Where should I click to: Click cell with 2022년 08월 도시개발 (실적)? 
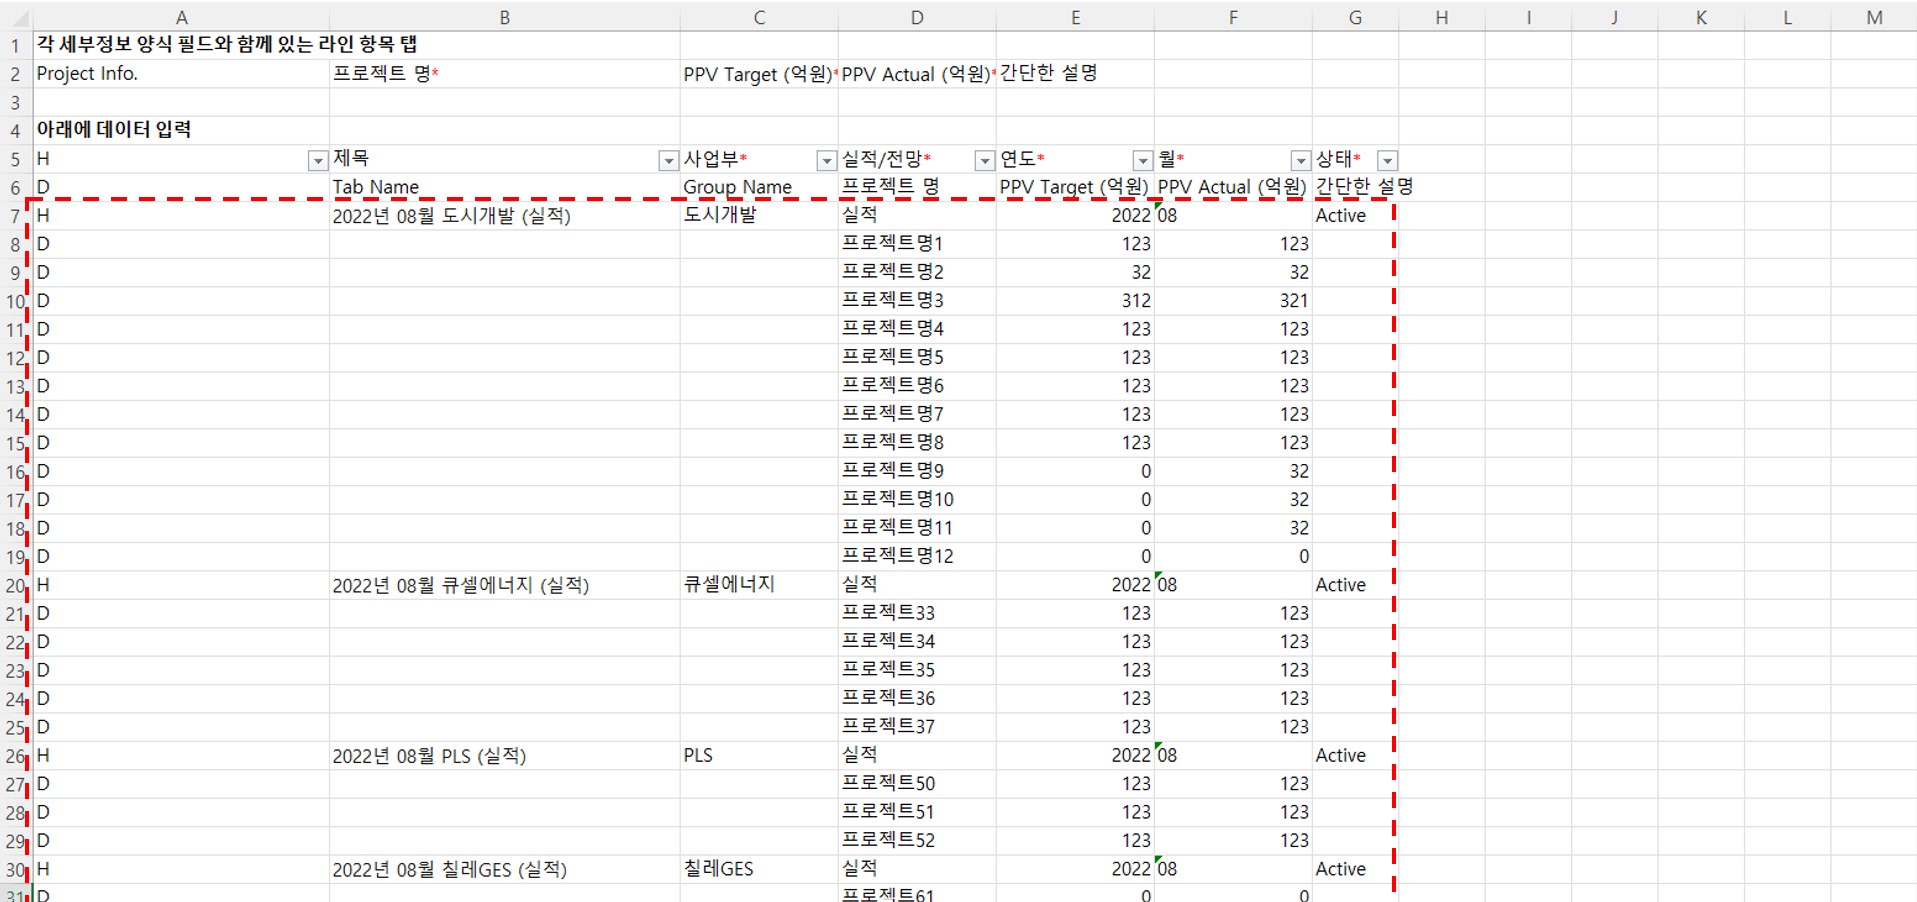(451, 216)
